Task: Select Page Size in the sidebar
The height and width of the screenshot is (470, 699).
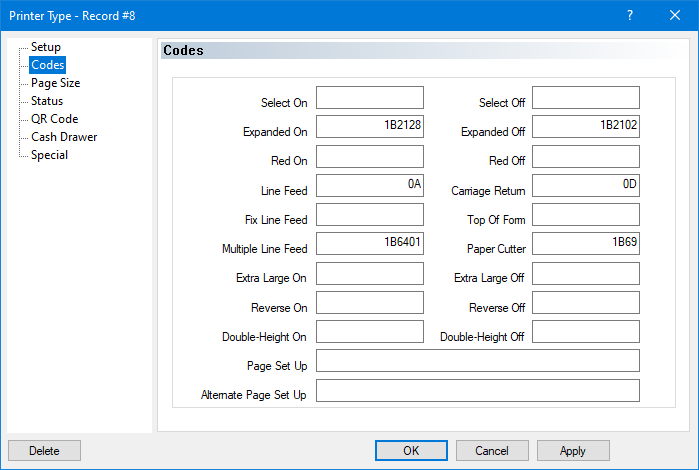Action: (x=55, y=83)
